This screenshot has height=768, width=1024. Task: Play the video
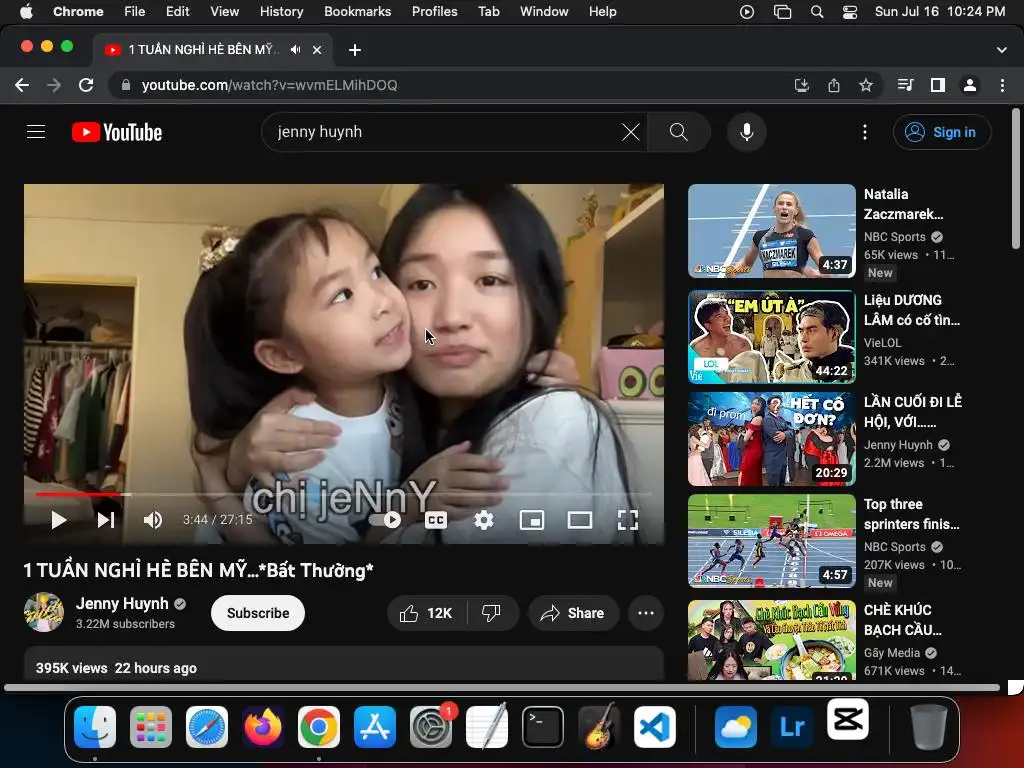click(x=59, y=520)
